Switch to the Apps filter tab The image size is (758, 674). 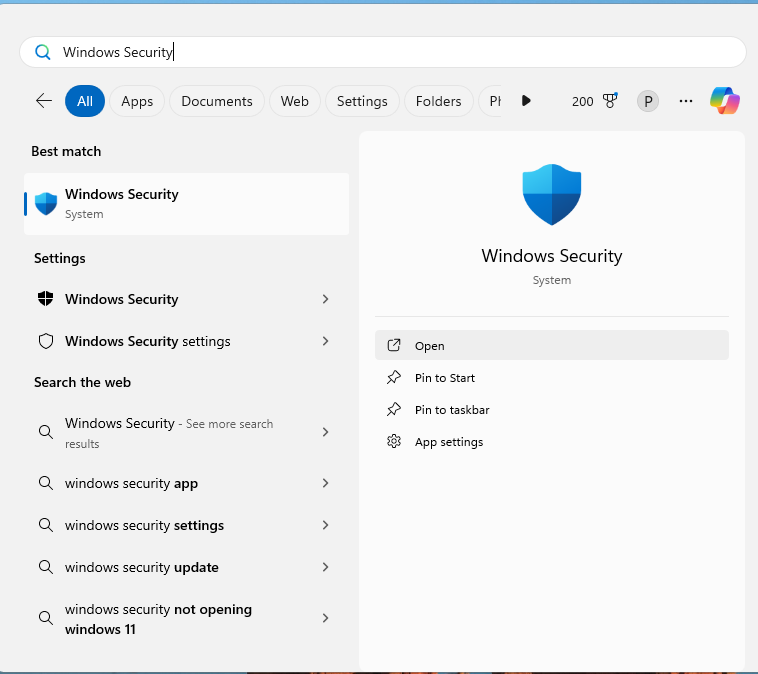click(x=137, y=101)
